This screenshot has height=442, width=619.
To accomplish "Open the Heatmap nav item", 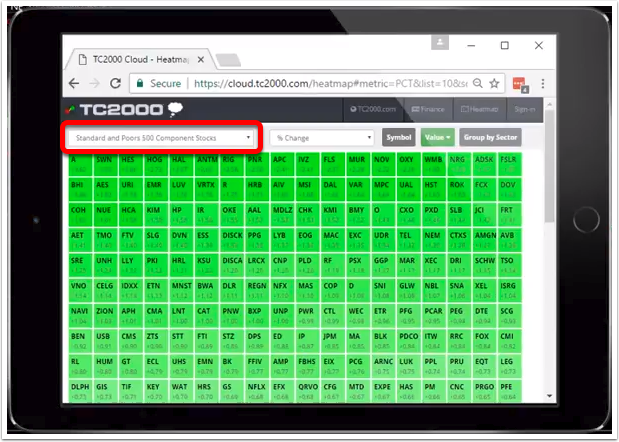I will 479,109.
